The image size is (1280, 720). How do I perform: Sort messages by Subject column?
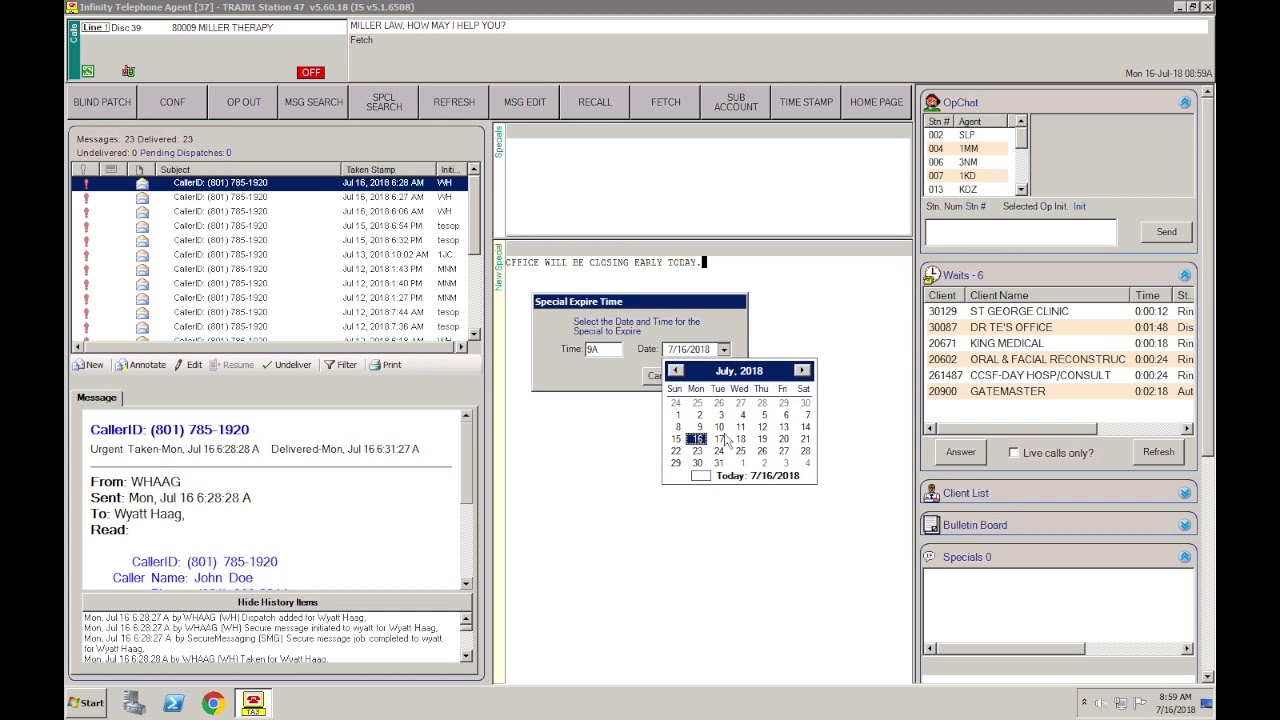click(248, 169)
